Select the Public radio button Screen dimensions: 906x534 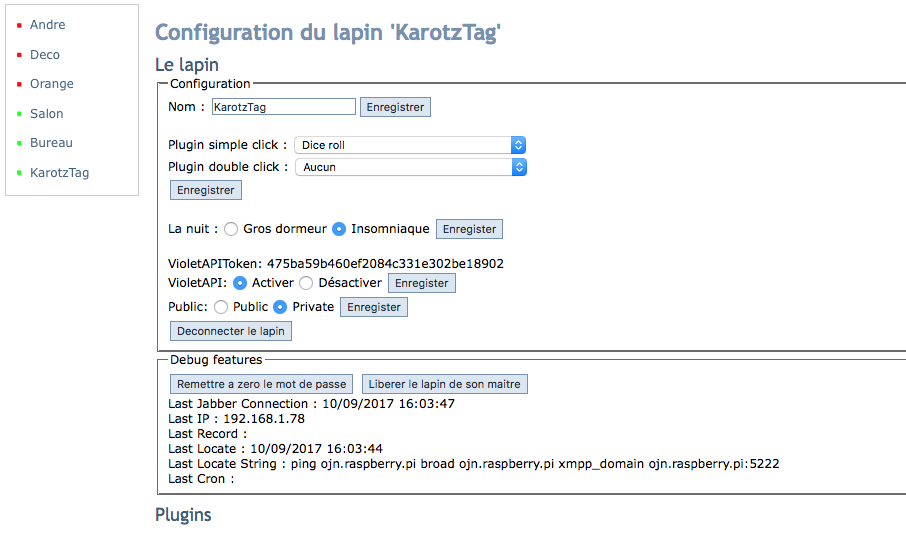point(221,307)
